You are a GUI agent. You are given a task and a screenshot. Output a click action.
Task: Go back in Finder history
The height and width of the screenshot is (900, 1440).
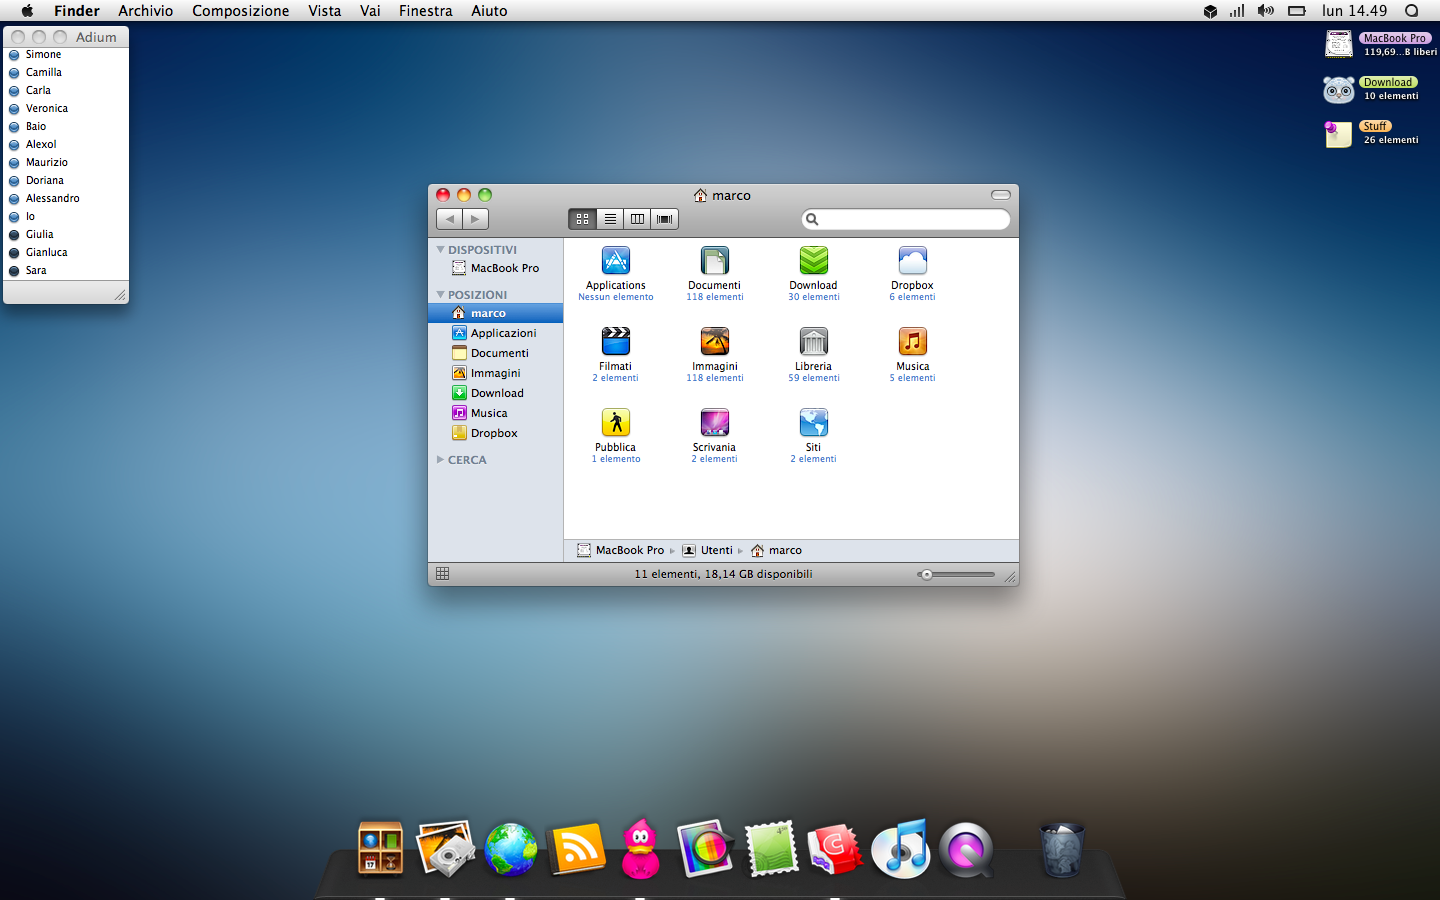point(449,219)
